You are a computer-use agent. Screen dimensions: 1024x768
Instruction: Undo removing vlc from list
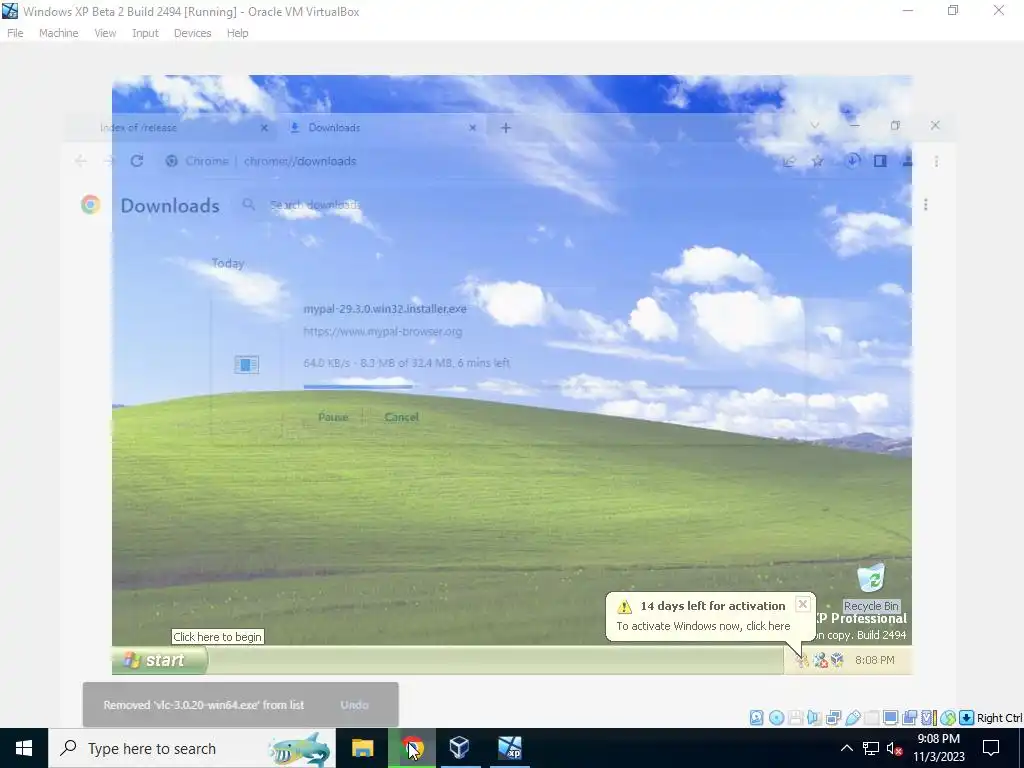pyautogui.click(x=354, y=705)
